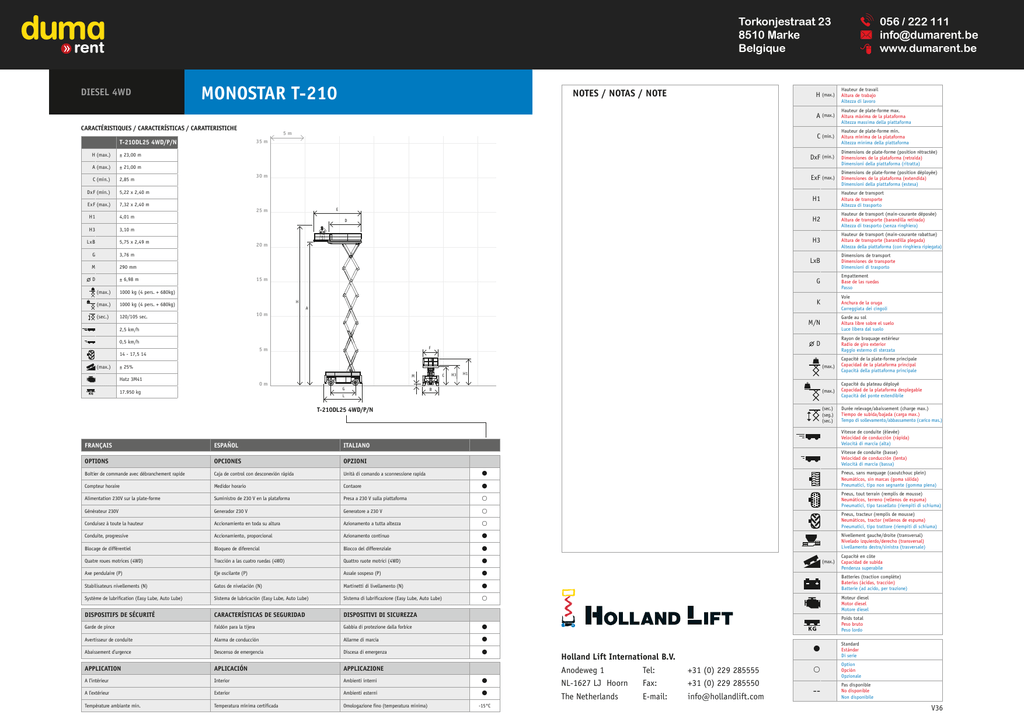Click the Abaissement d'urgence row text

108,652
